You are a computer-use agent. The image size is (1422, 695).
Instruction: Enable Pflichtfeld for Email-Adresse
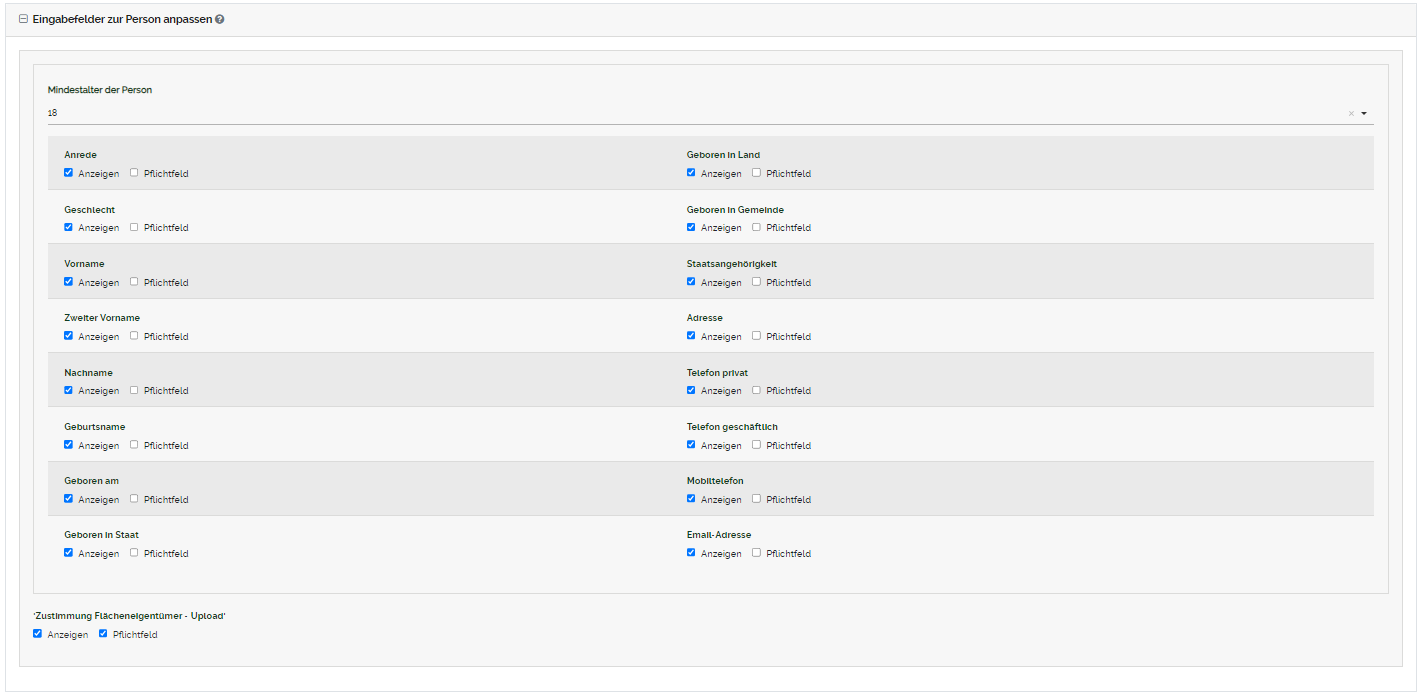pyautogui.click(x=756, y=553)
